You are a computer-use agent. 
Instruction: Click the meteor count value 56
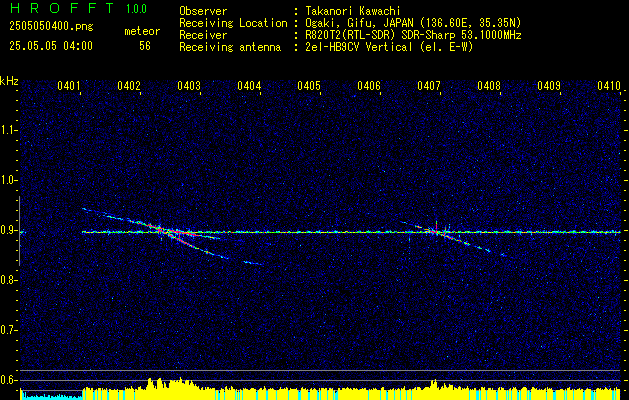point(145,46)
